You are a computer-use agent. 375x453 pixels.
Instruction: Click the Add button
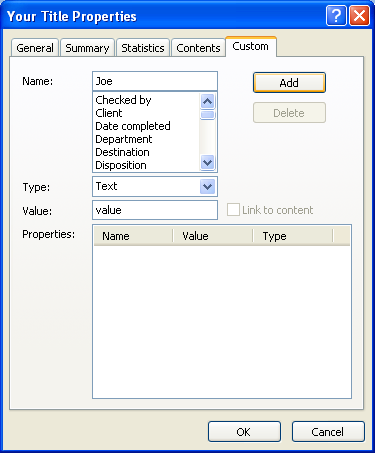[x=289, y=83]
